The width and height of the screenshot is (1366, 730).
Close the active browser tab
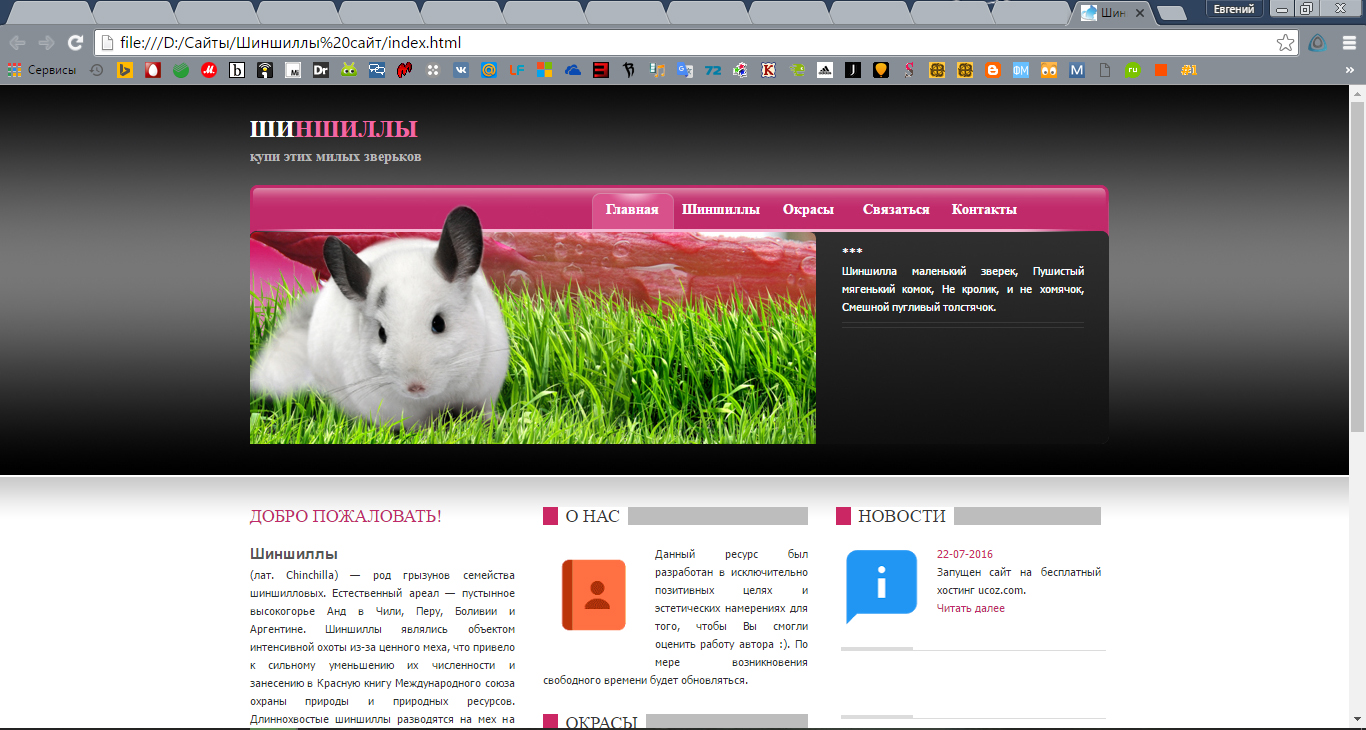[x=1140, y=14]
